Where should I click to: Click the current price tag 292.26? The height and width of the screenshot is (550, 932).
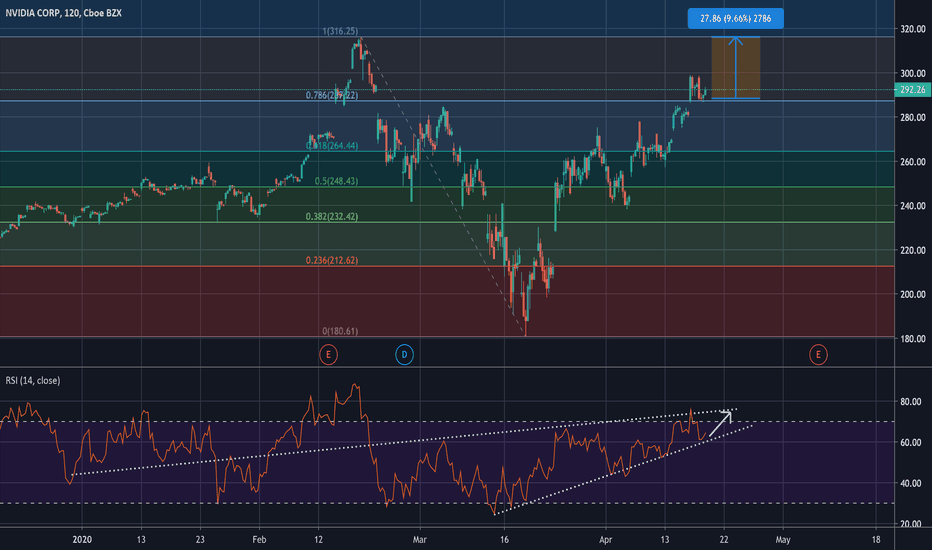[912, 90]
